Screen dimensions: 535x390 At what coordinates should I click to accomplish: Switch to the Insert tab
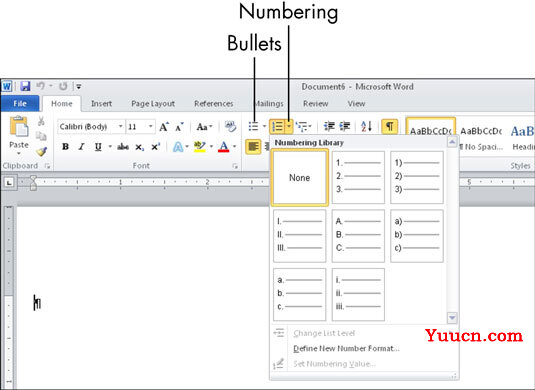(101, 103)
